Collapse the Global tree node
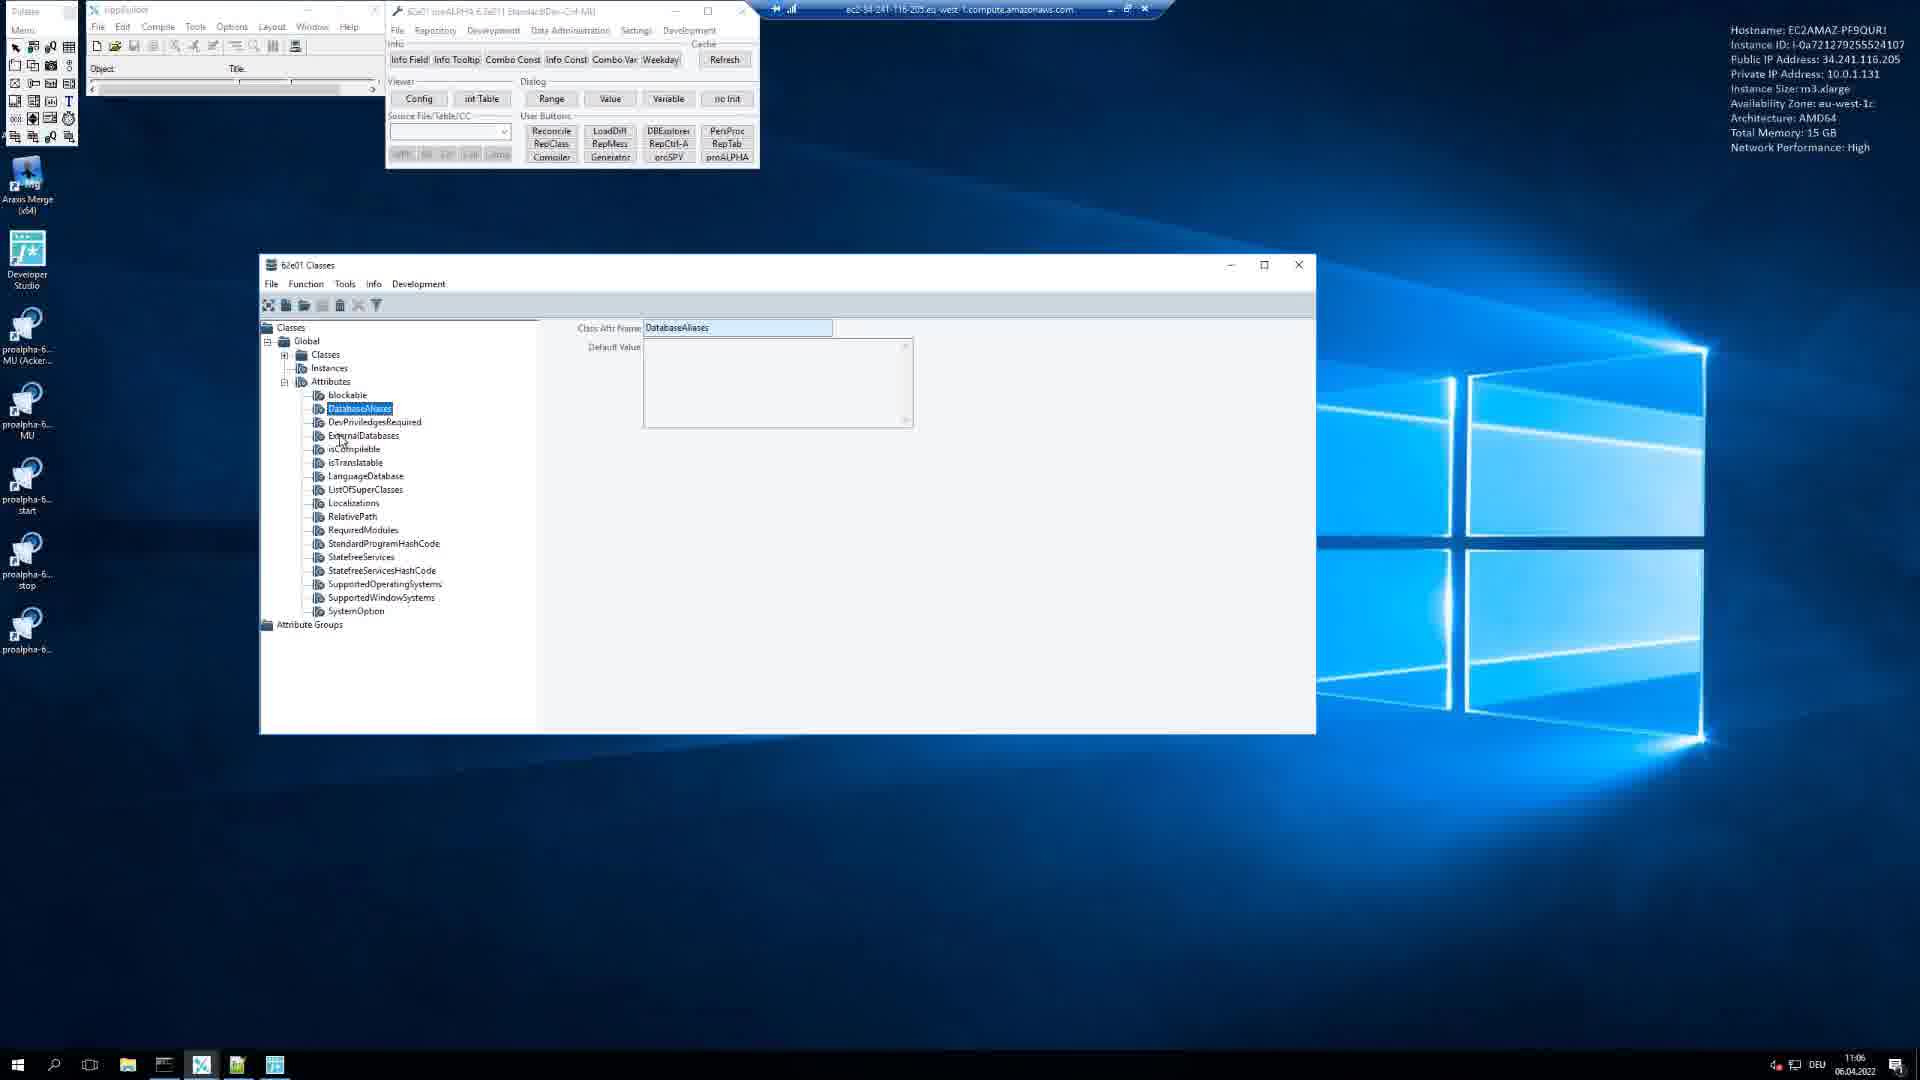 tap(268, 342)
